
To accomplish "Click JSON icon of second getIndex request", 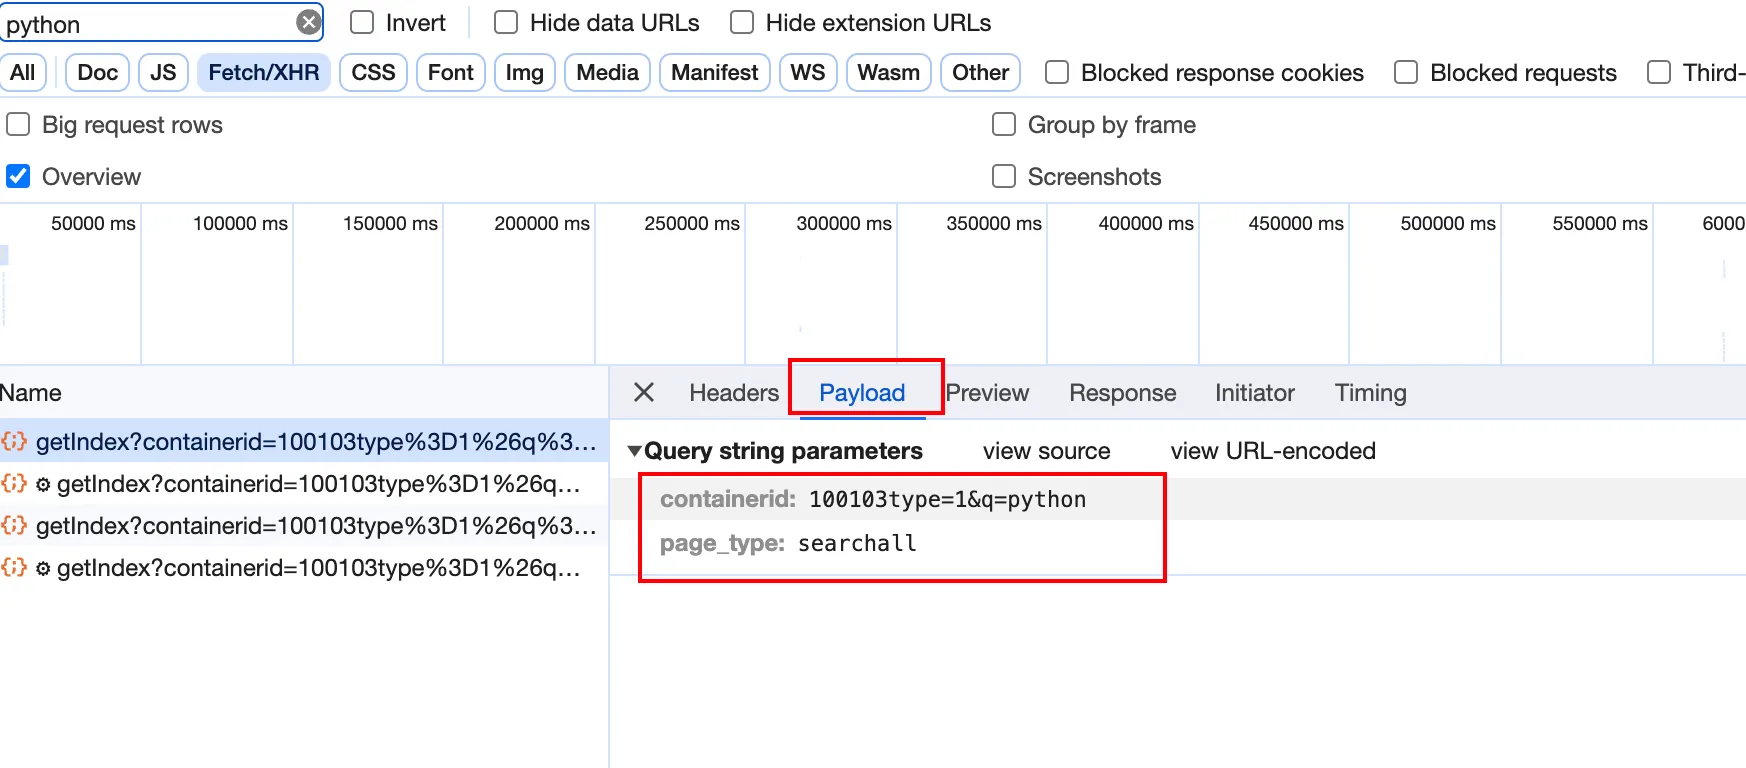I will click(x=14, y=483).
